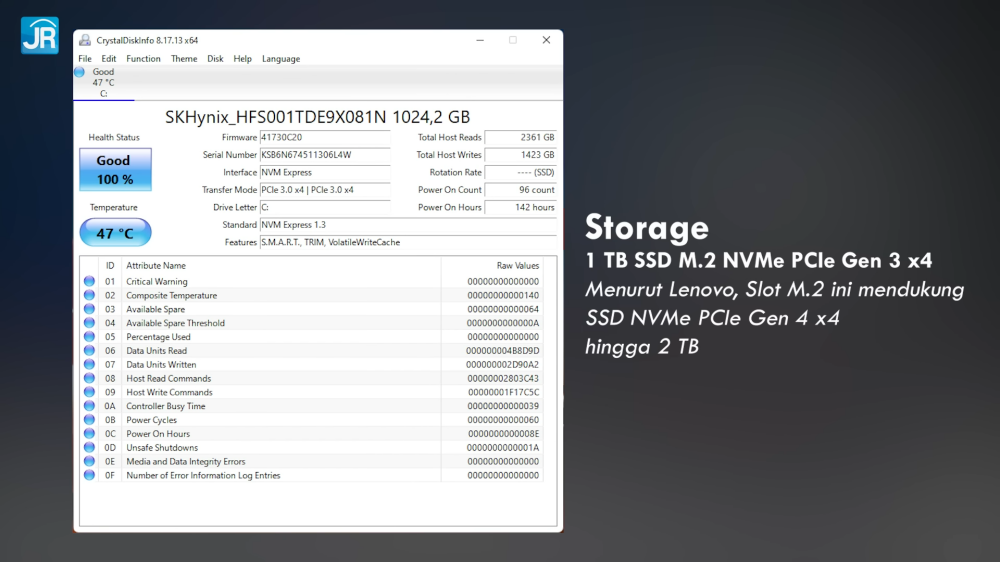1000x562 pixels.
Task: Click the Available Spare status orb
Action: (x=90, y=310)
